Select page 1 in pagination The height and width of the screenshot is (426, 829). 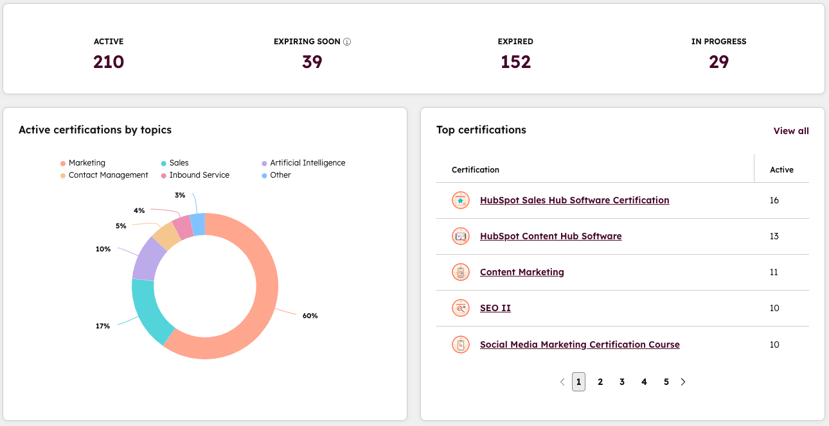[579, 382]
